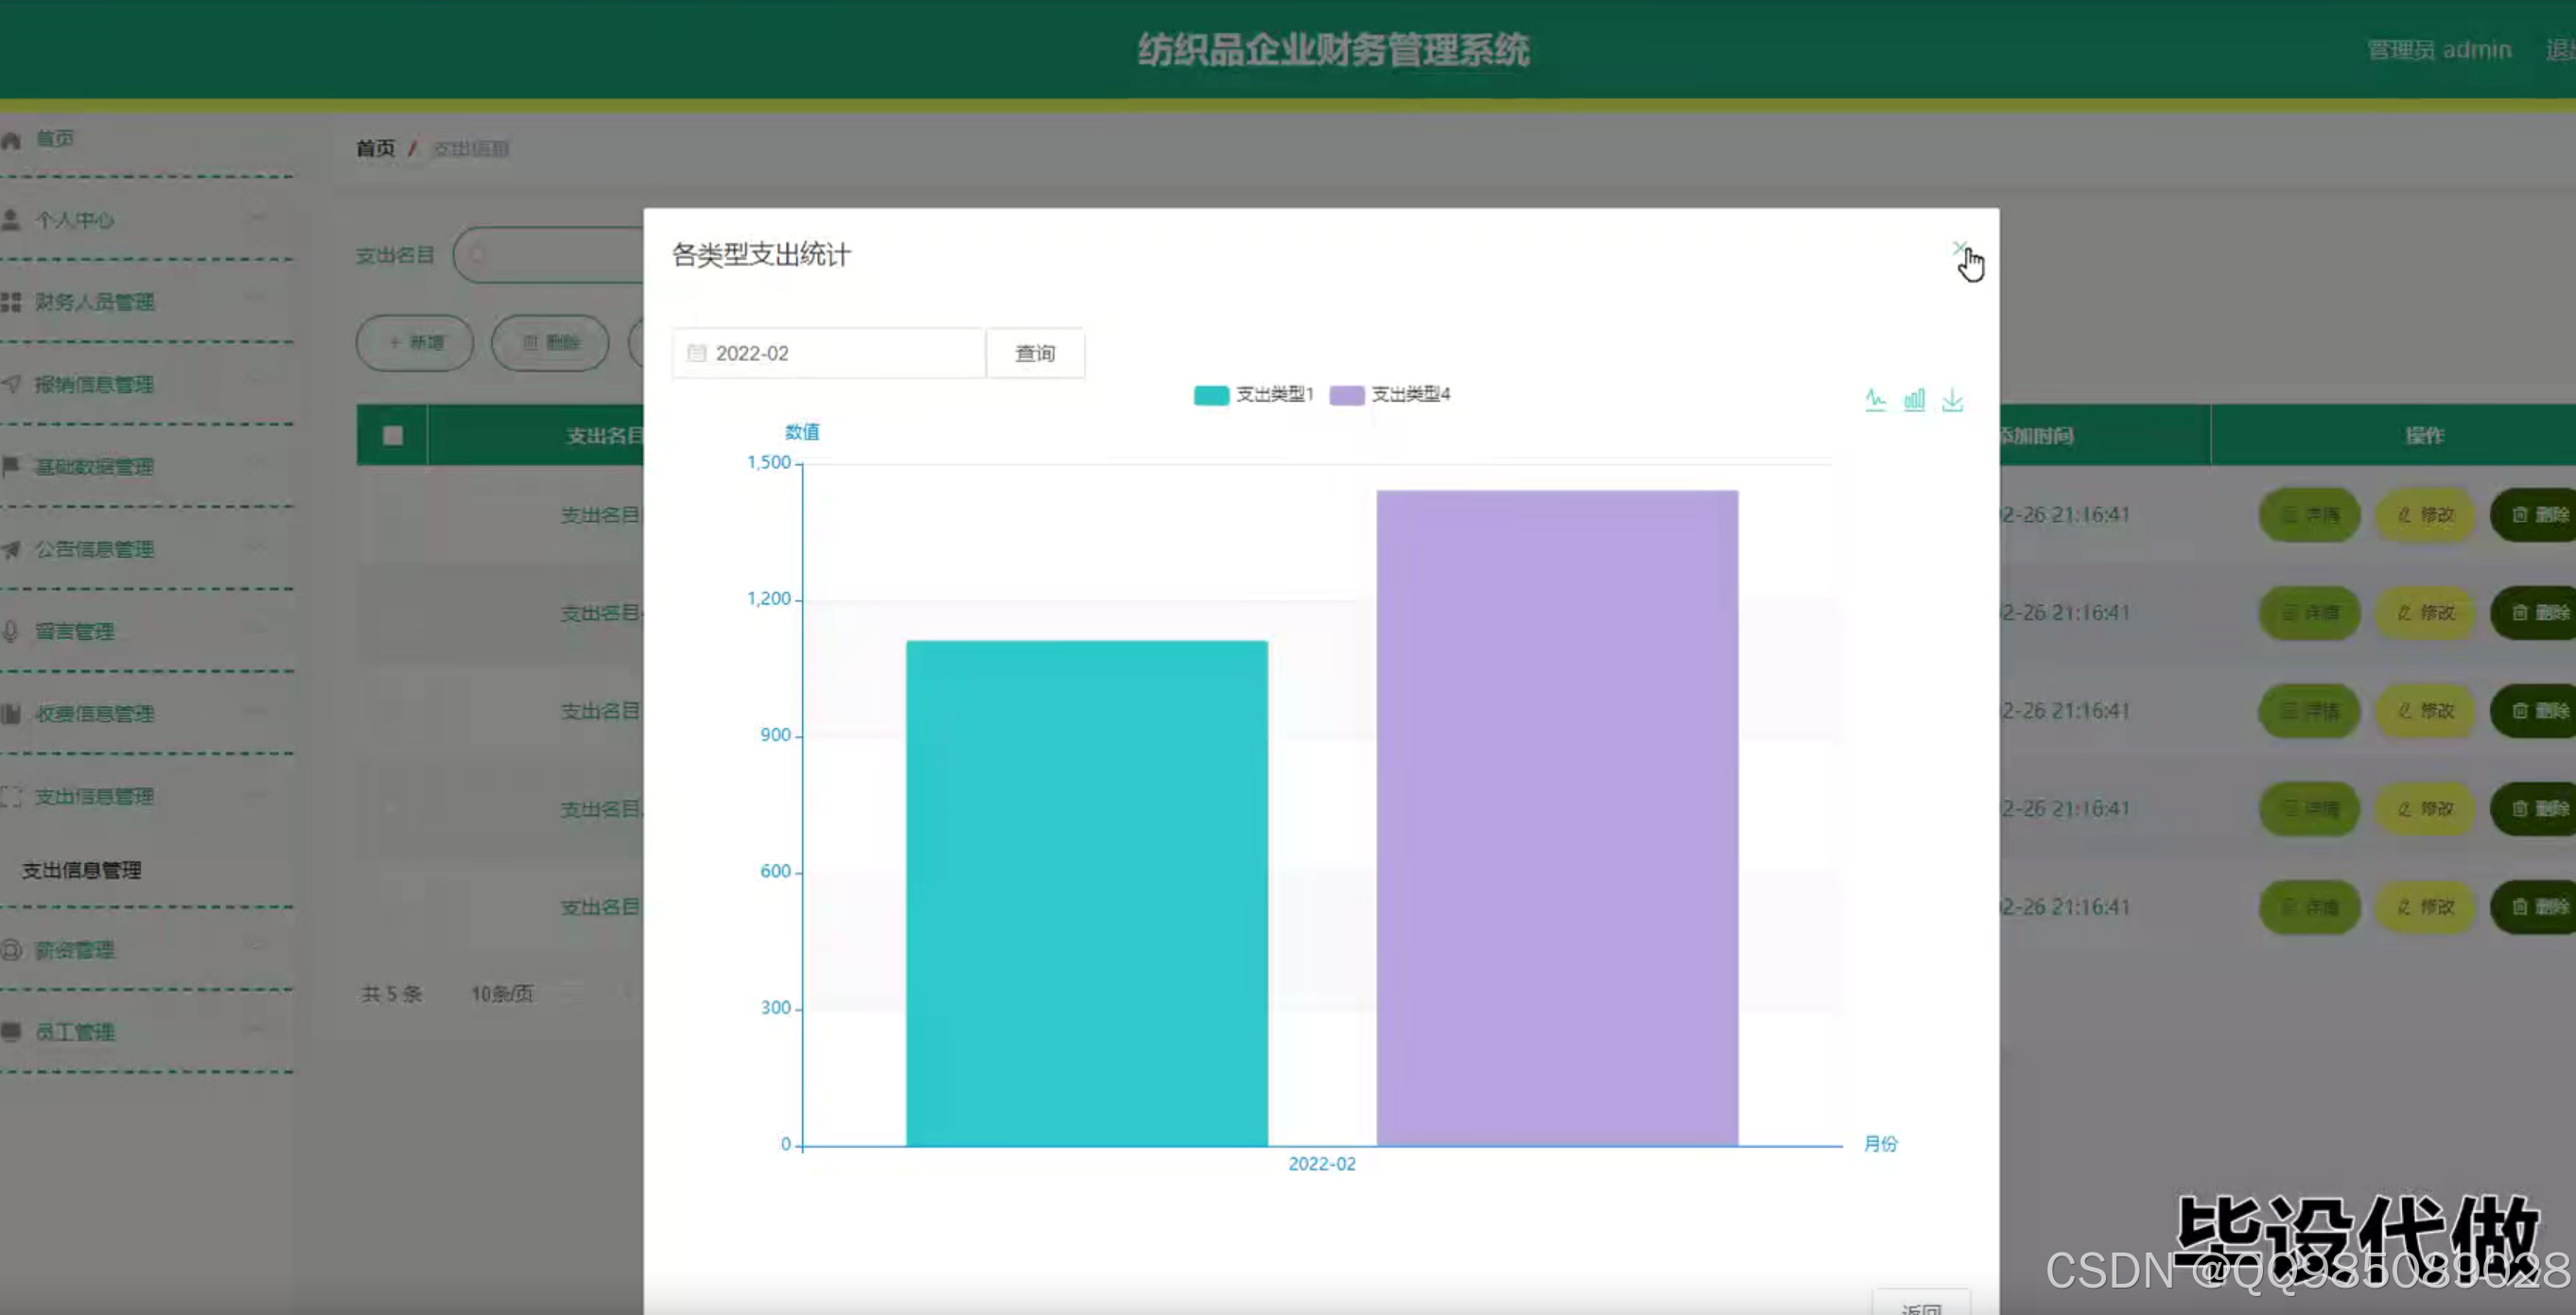Select the 公告信息管理 megaphone icon
Viewport: 2576px width, 1315px height.
[x=12, y=549]
